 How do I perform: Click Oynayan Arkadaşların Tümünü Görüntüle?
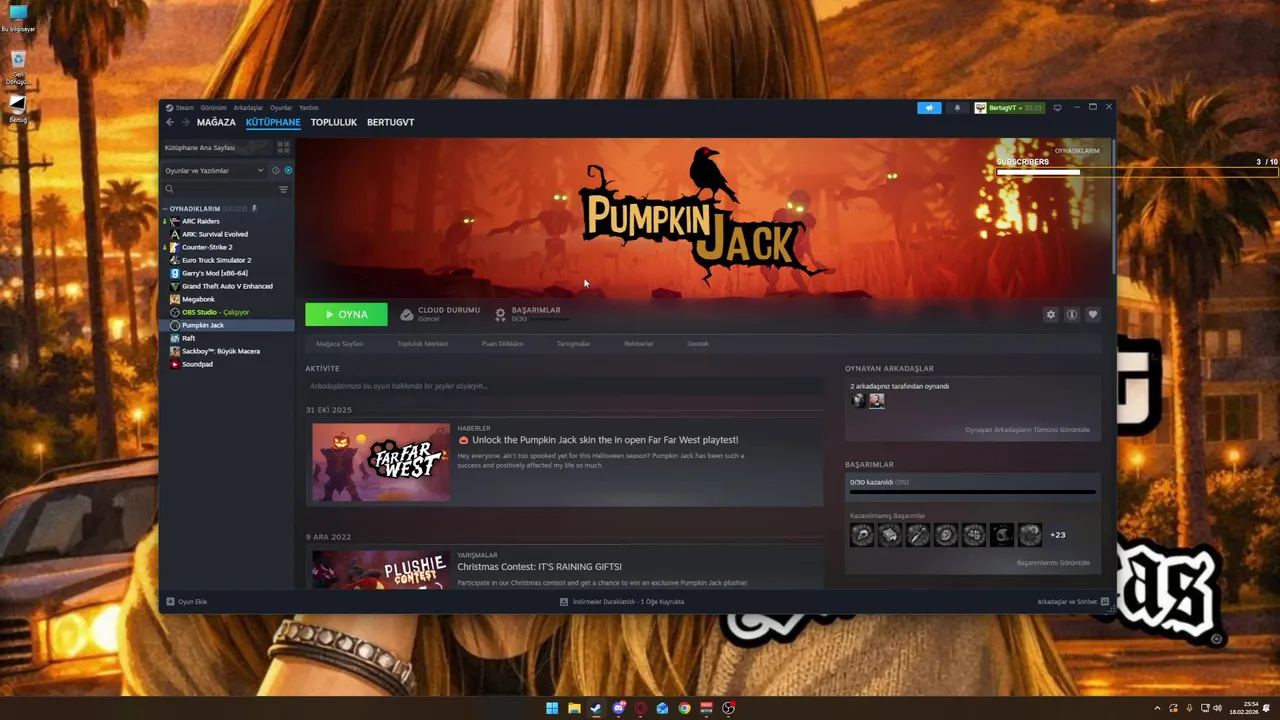tap(1027, 430)
